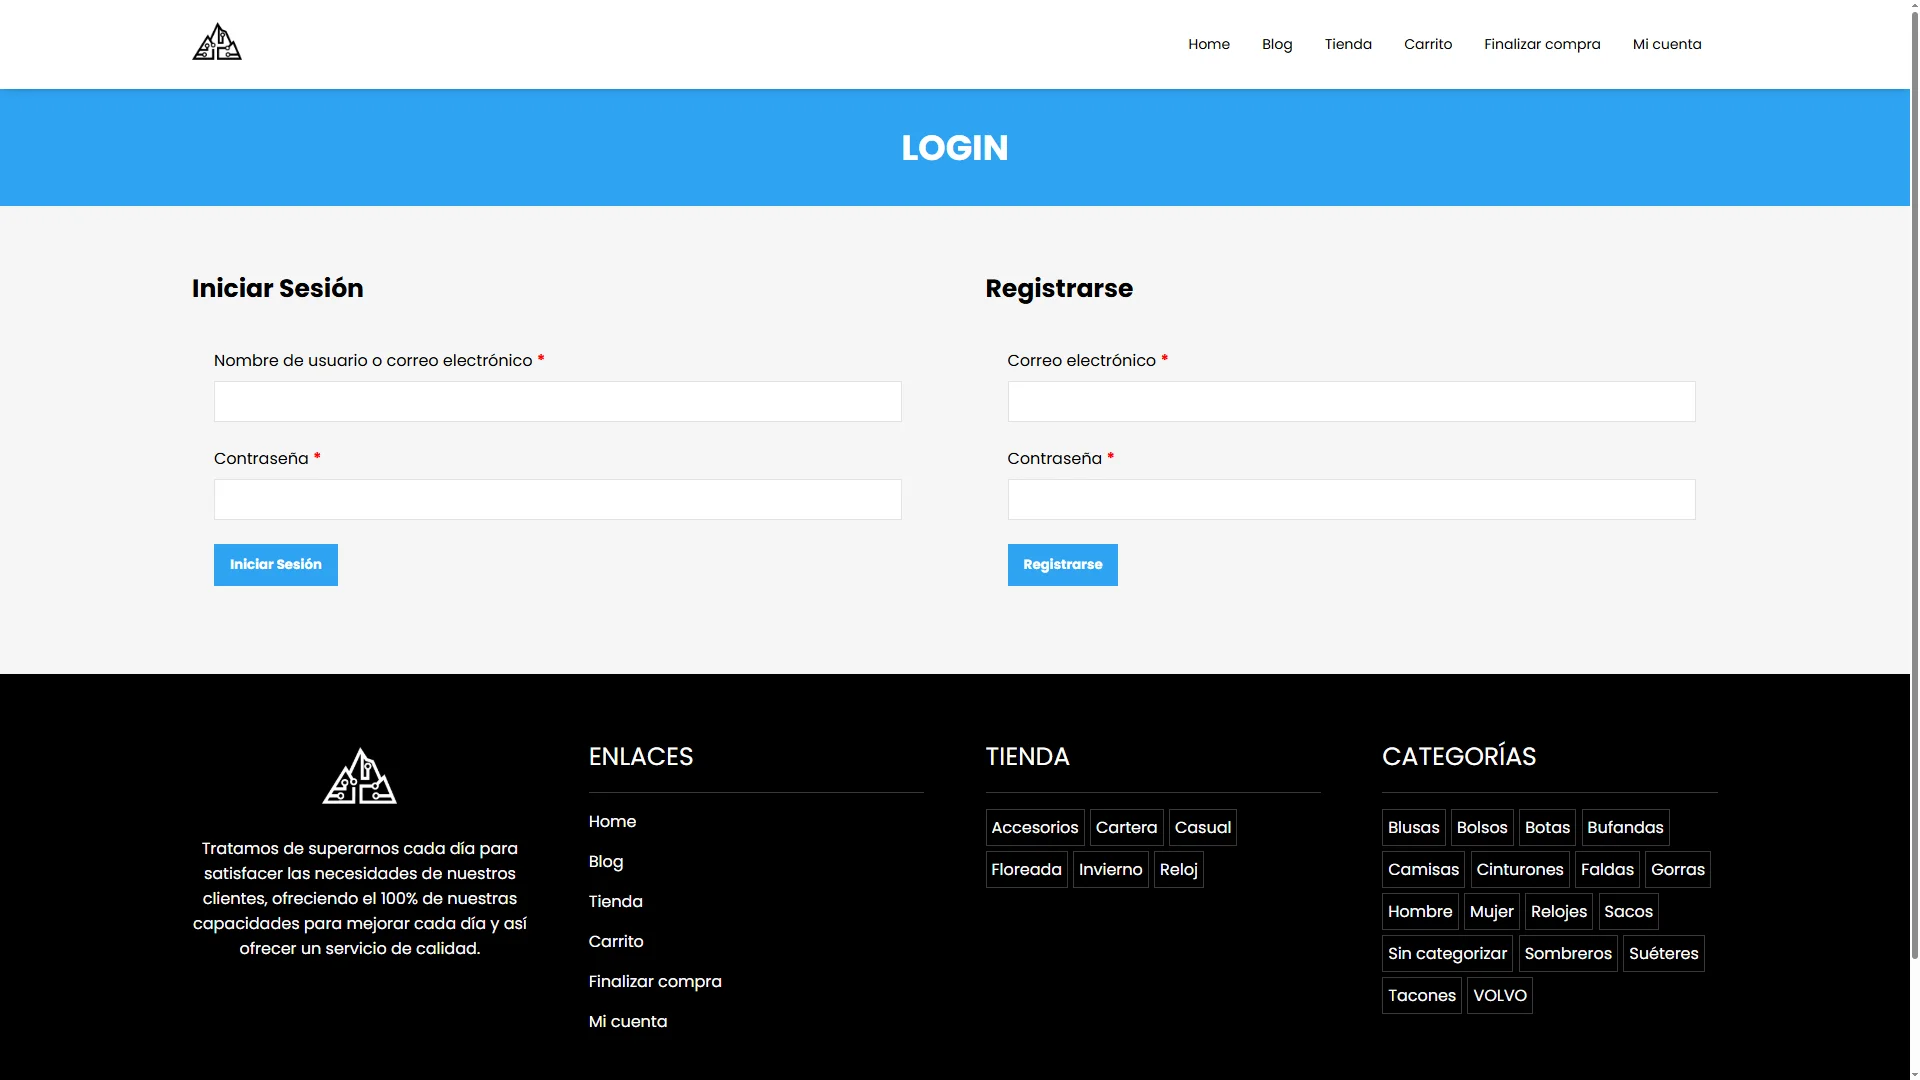Open the Cinturones category
1920x1080 pixels.
(1520, 869)
